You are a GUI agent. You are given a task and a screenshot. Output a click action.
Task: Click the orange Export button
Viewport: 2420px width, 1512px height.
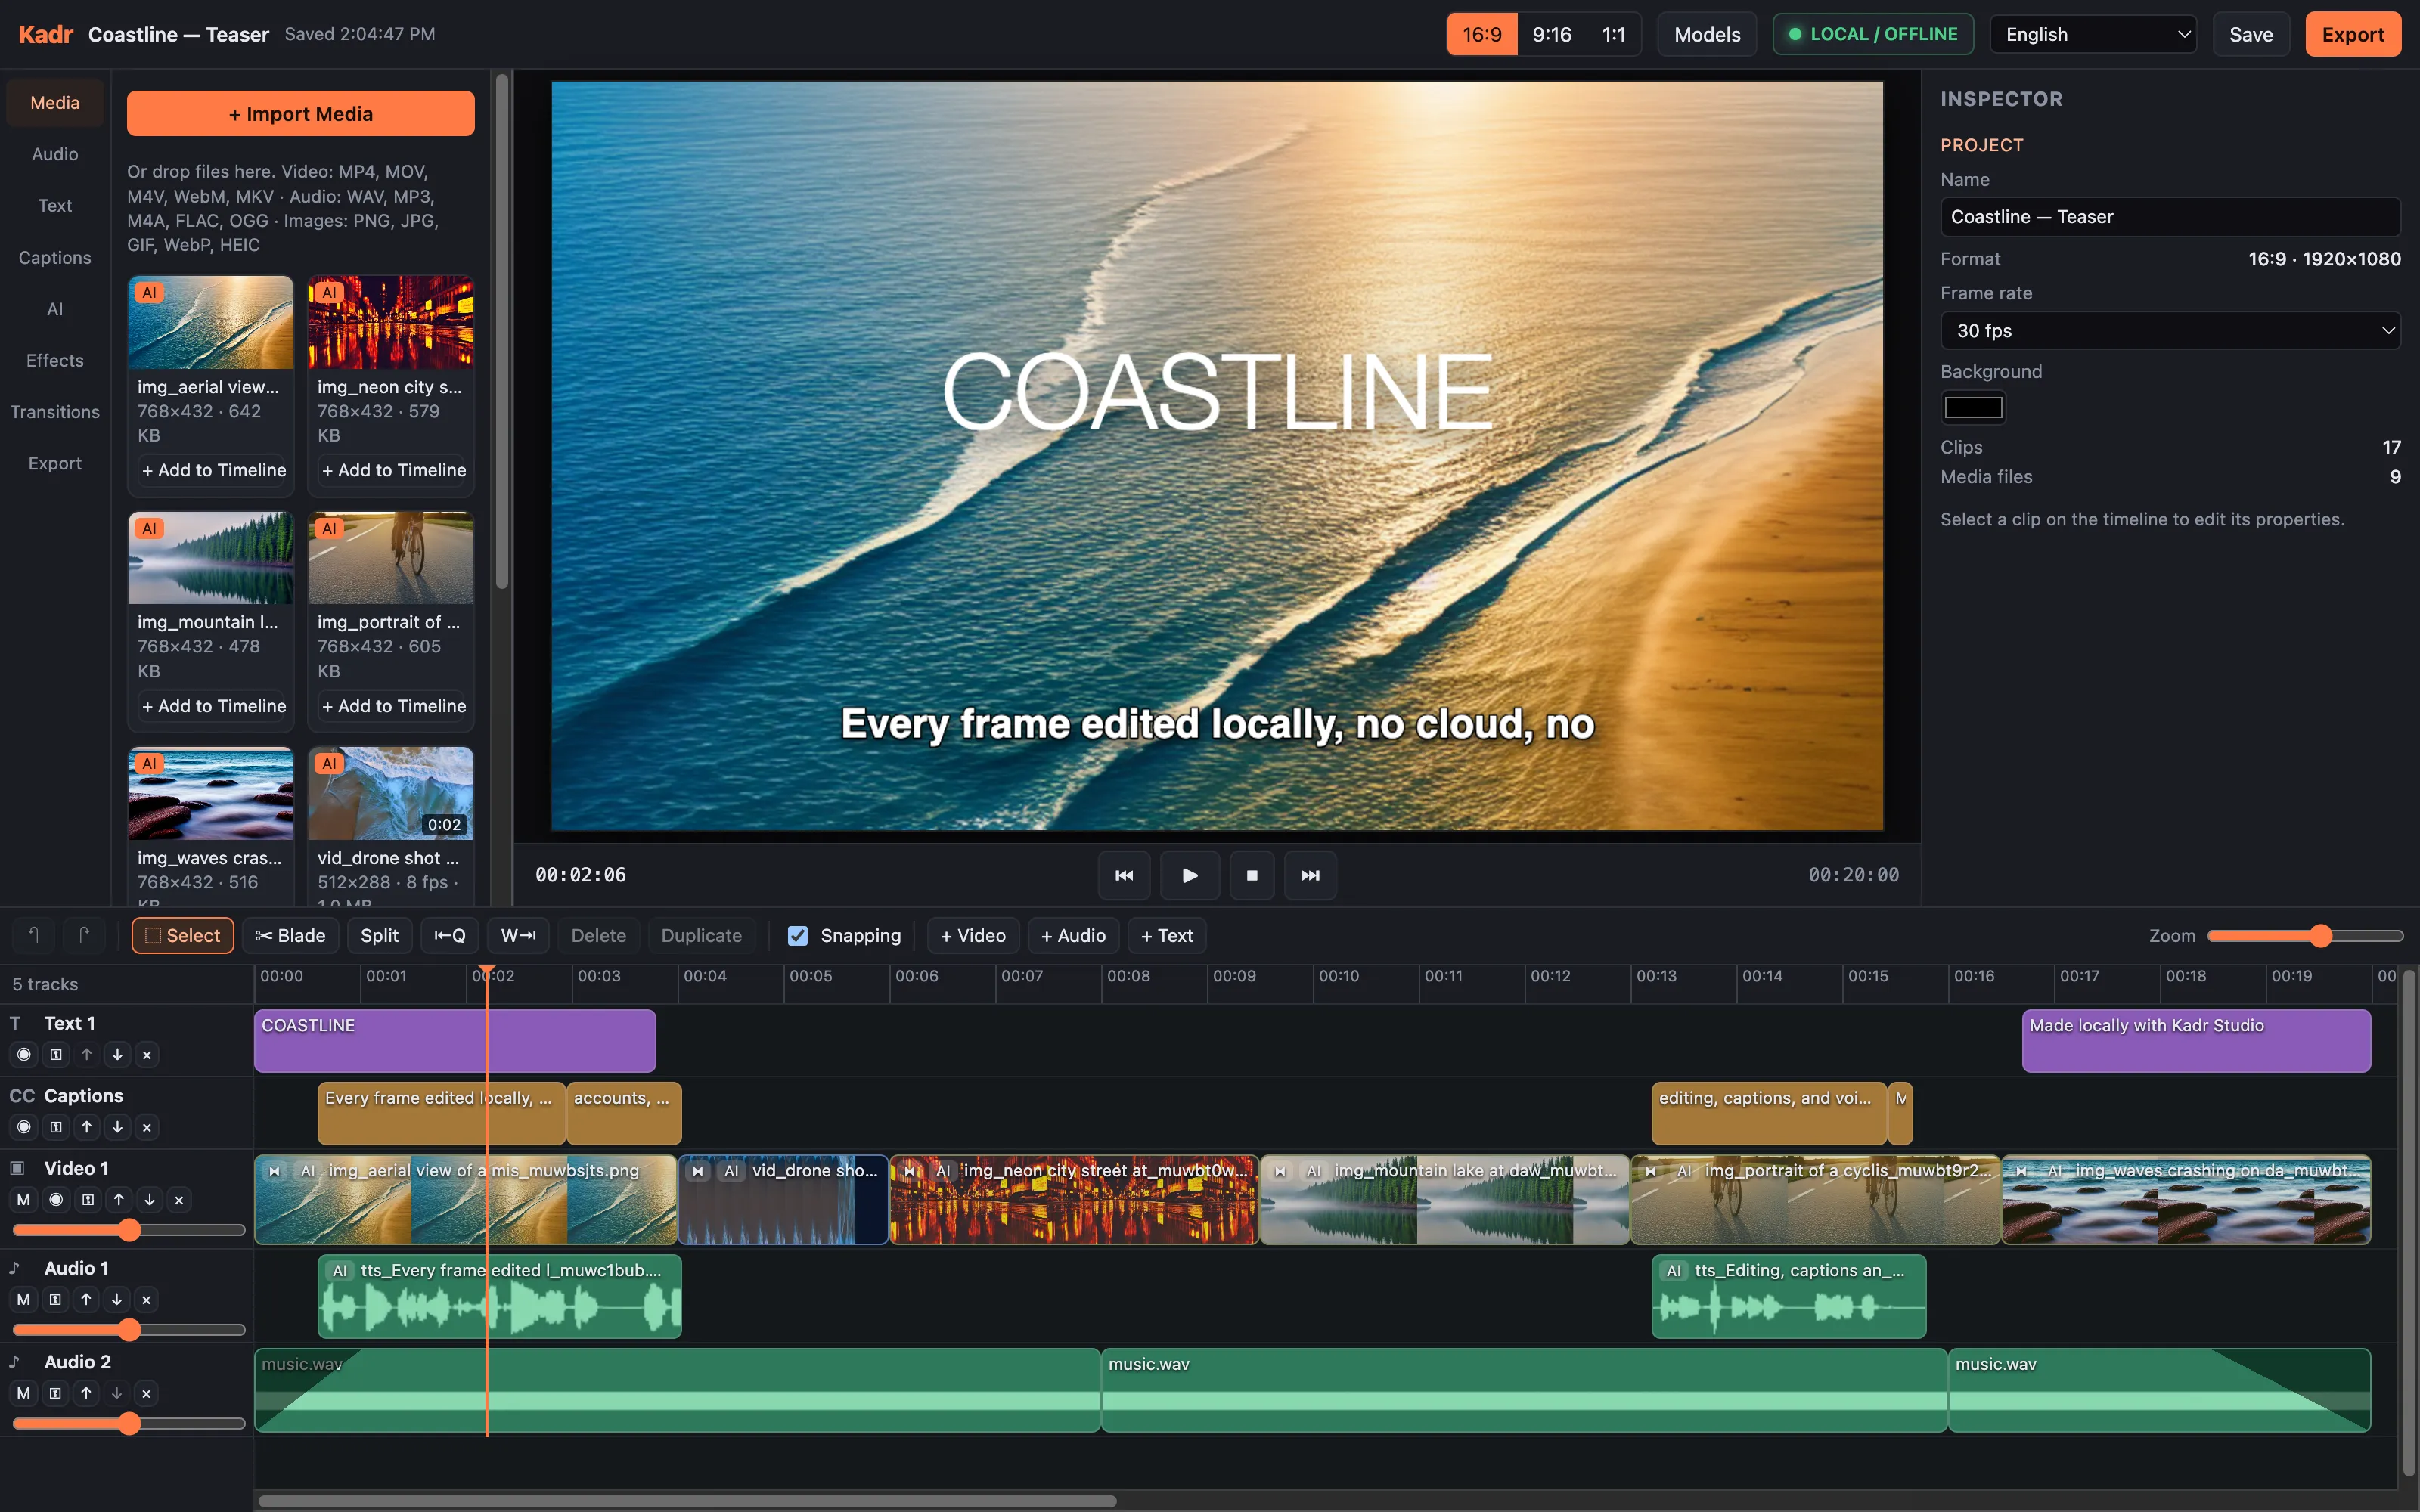[x=2352, y=34]
